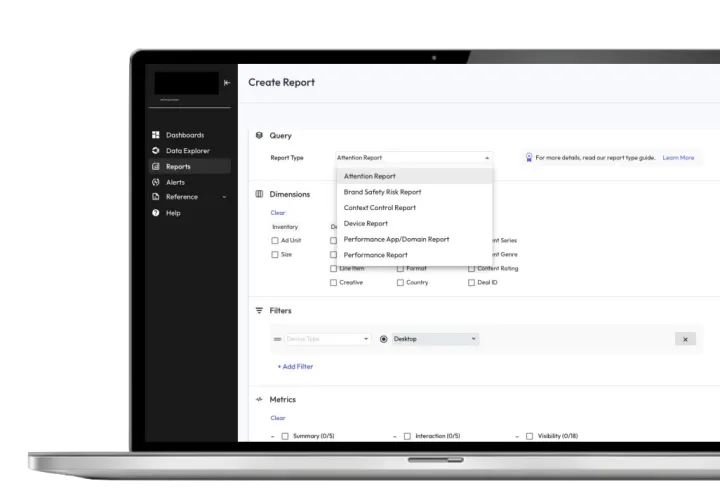Screen dimensions: 720x493
Task: Collapse the Interaction metrics group
Action: 395,437
